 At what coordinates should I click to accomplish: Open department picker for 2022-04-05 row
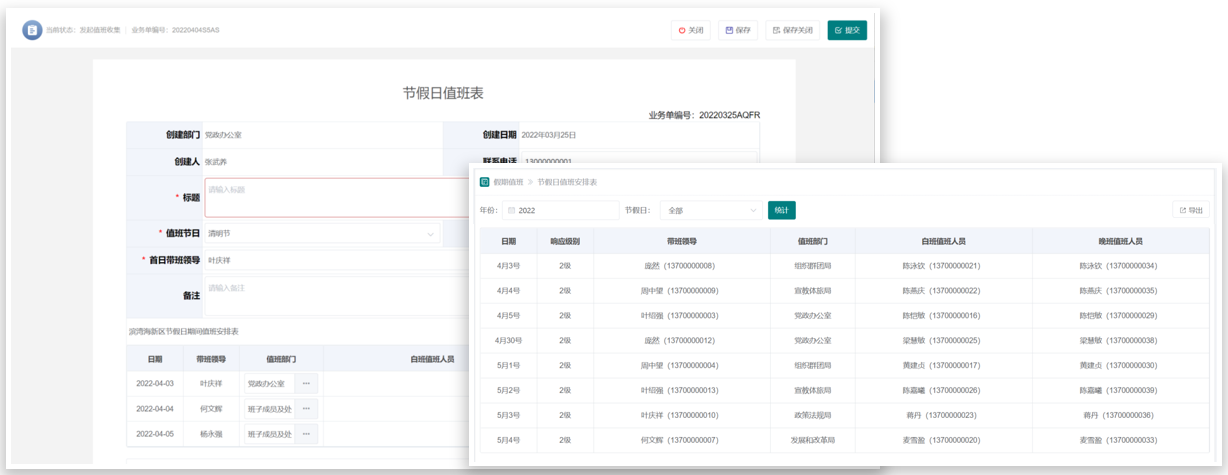click(306, 434)
